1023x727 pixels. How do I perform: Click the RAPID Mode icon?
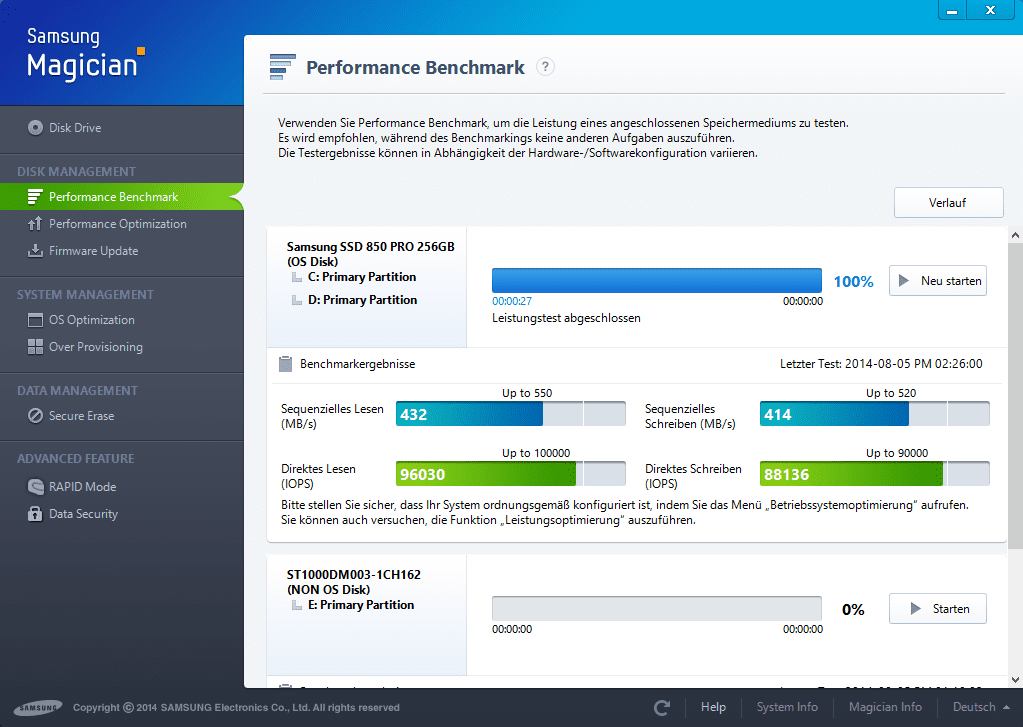pos(35,487)
